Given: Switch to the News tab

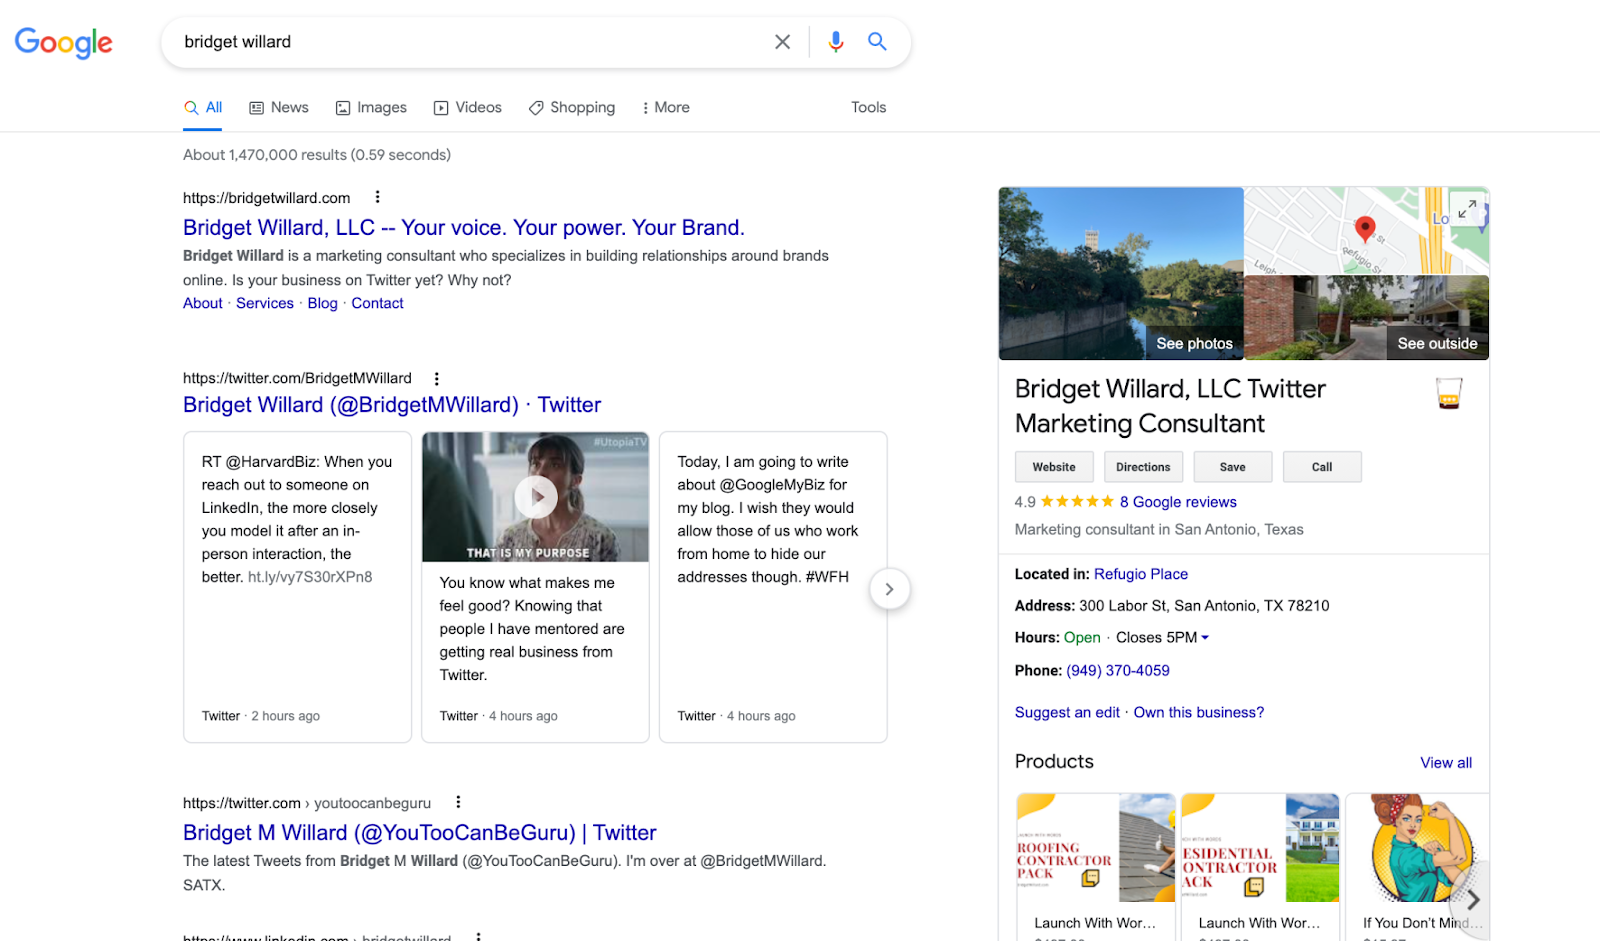Looking at the screenshot, I should click(279, 107).
